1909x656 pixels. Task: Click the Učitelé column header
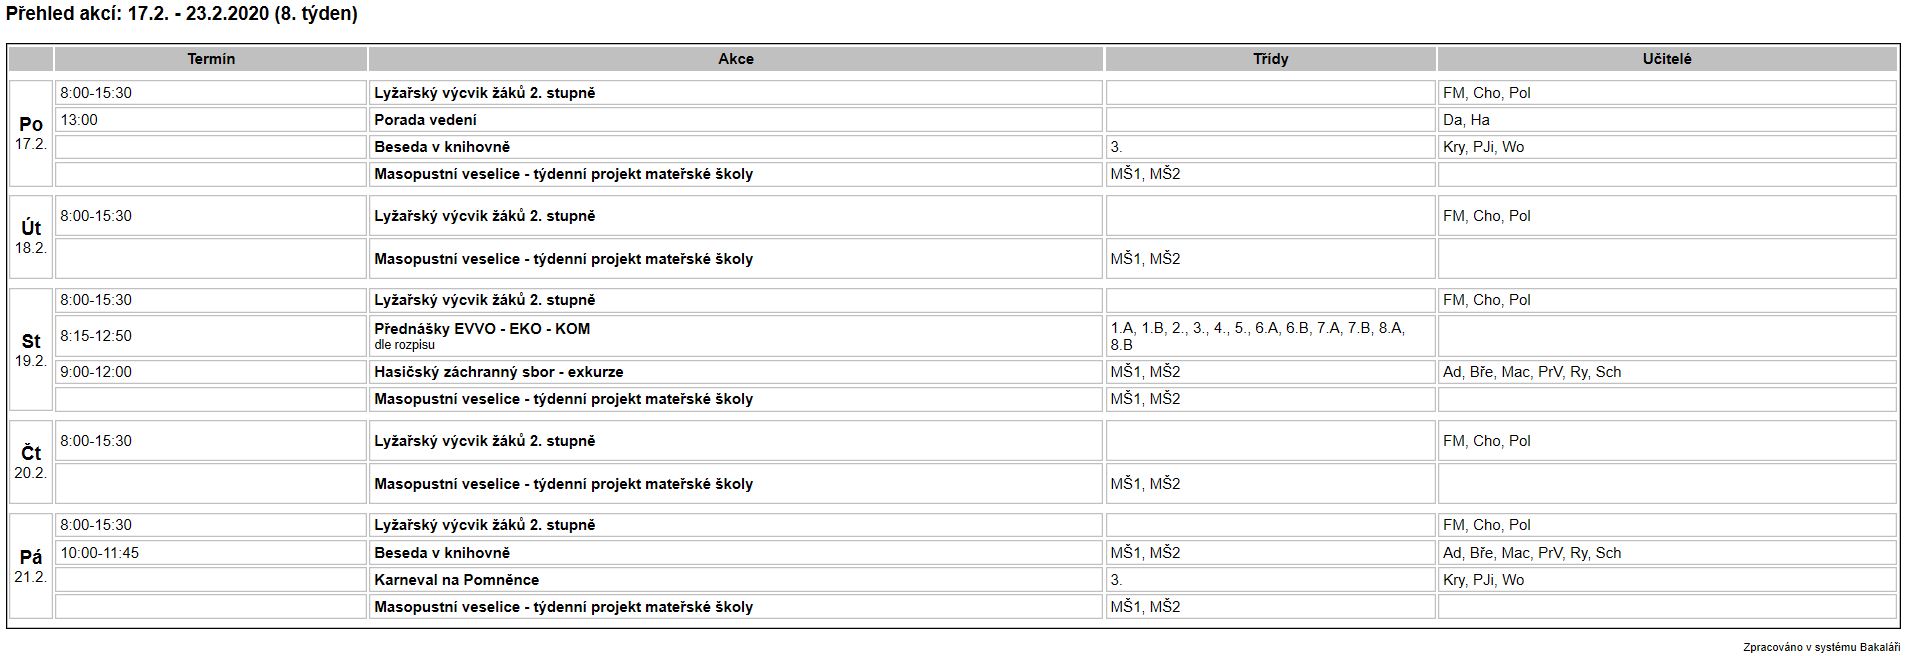(1667, 59)
